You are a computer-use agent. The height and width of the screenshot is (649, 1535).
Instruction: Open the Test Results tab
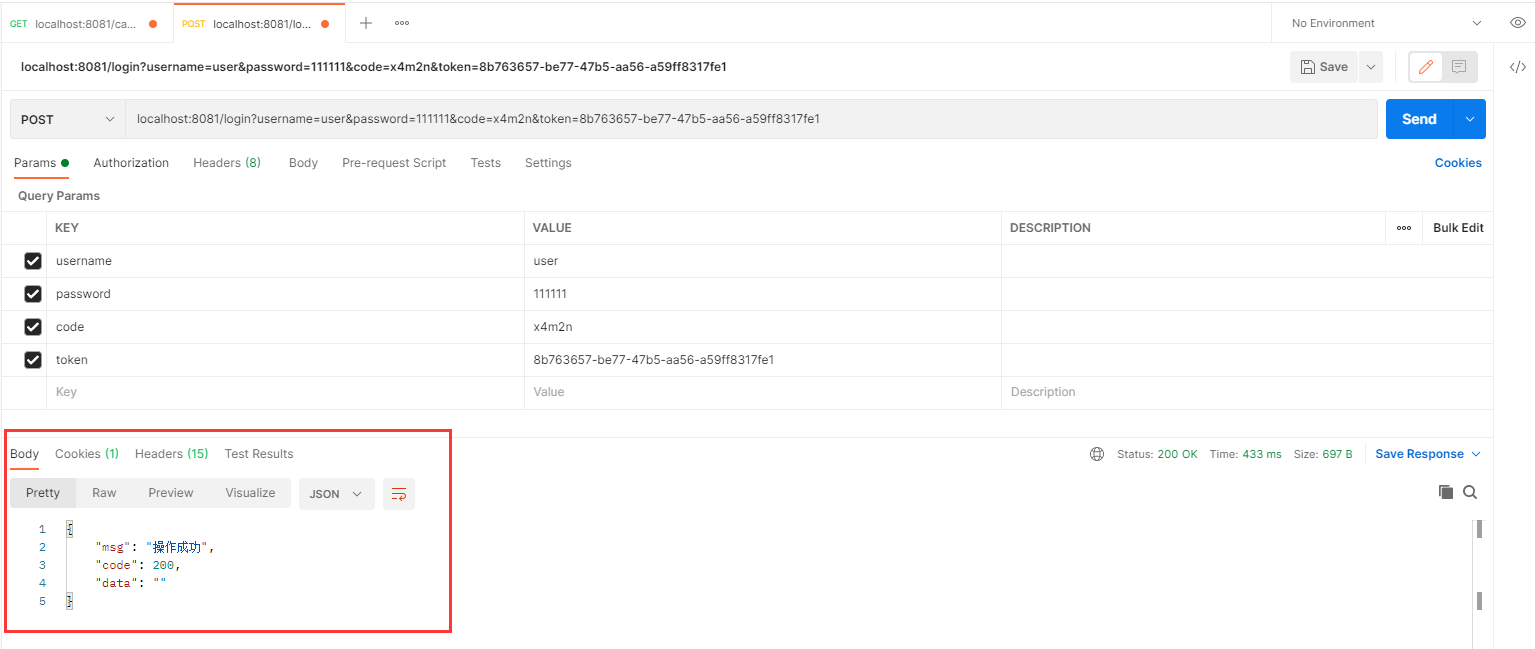[259, 454]
